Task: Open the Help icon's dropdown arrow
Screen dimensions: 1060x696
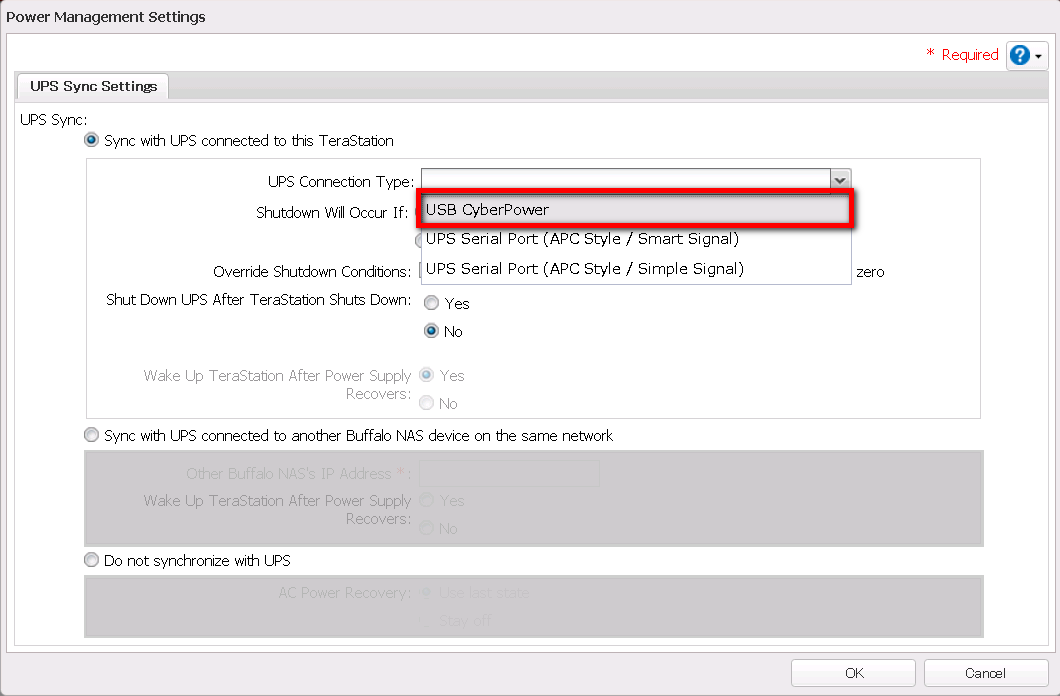Action: point(1039,56)
